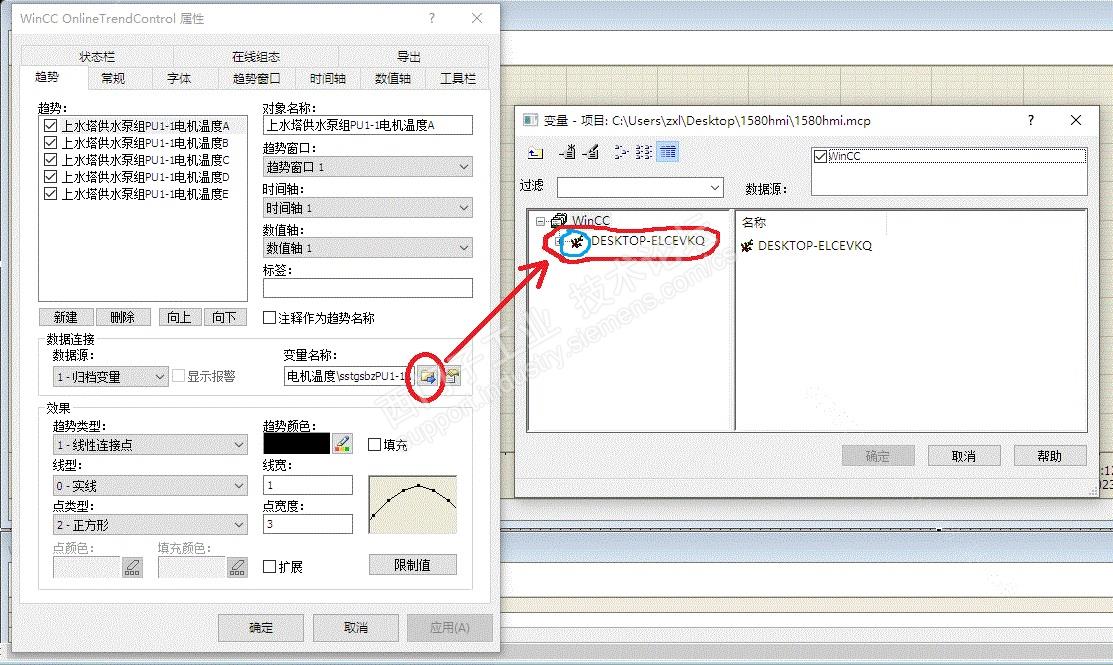
Task: Click the 新建 button
Action: click(x=65, y=317)
